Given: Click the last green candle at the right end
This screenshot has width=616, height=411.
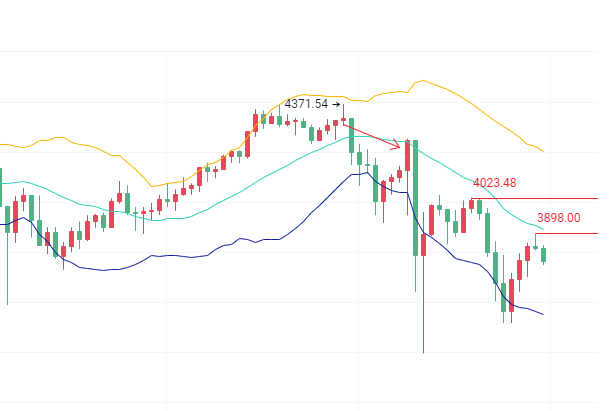Looking at the screenshot, I should click(544, 255).
